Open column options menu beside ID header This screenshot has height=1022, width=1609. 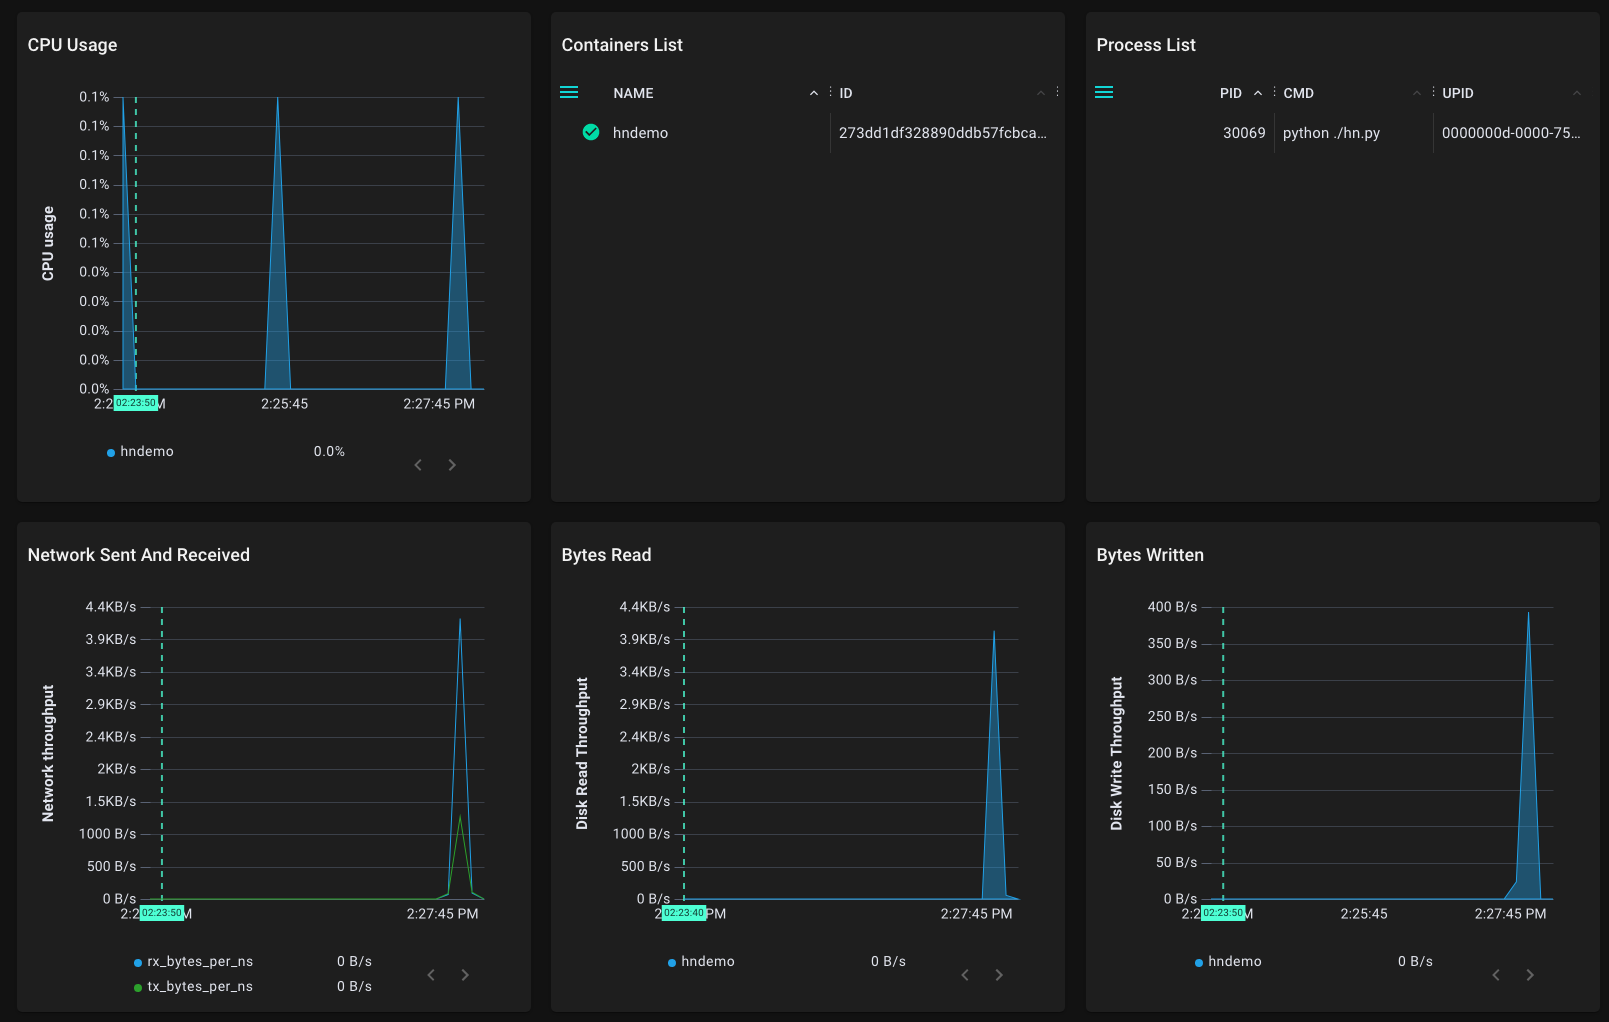1056,92
